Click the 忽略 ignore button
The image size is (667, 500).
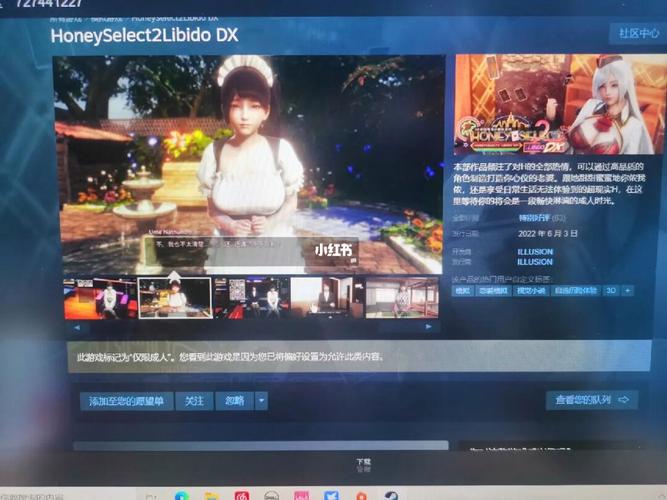235,401
